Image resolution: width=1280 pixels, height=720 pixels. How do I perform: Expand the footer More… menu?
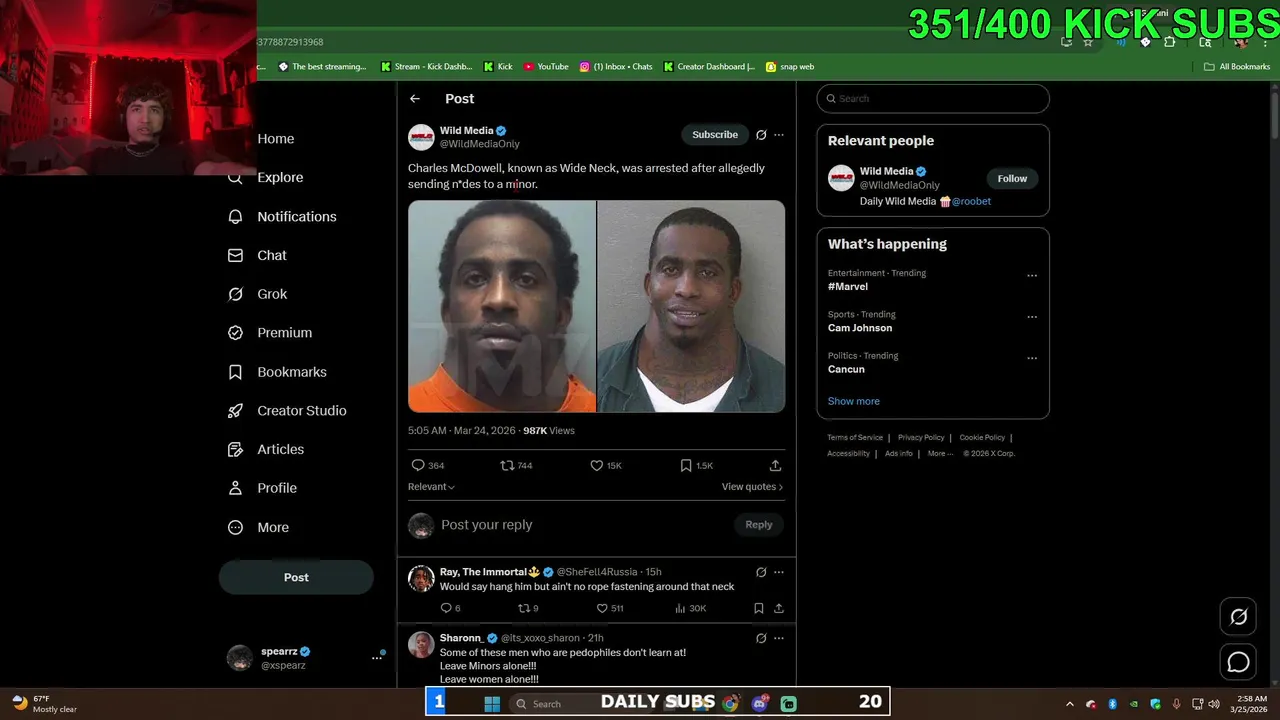coord(940,453)
